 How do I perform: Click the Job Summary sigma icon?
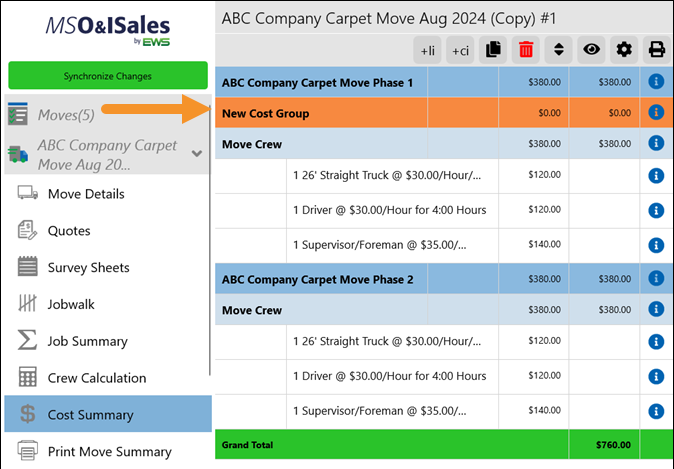28,341
